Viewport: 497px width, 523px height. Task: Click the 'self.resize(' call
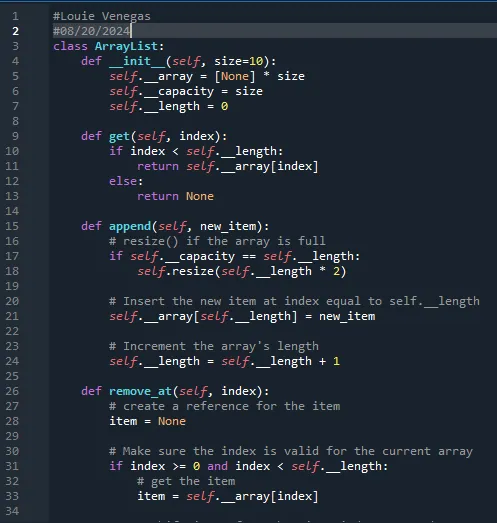click(179, 271)
